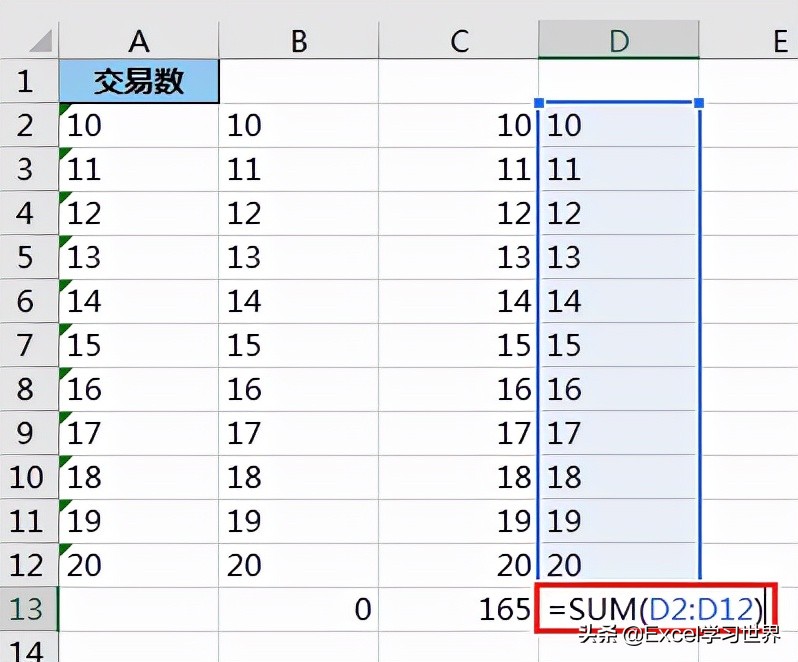Click cell A3 containing 11

139,169
